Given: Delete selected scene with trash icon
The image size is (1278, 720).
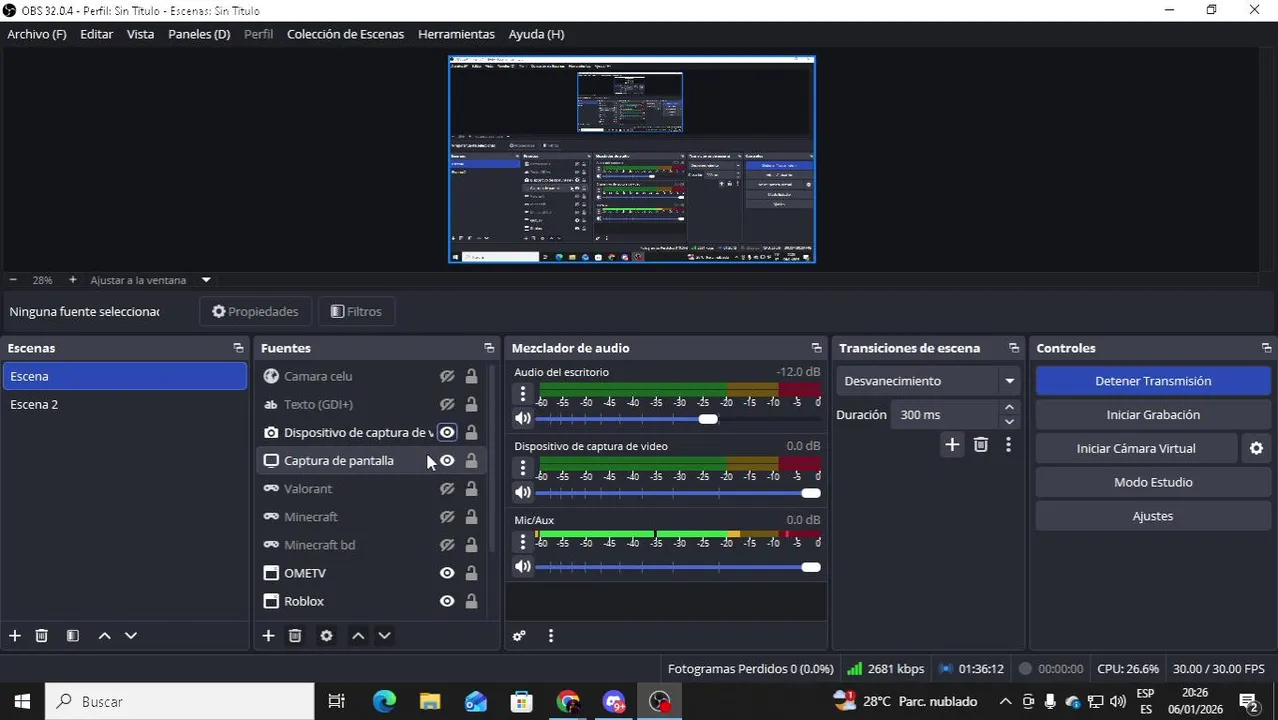Looking at the screenshot, I should point(42,636).
